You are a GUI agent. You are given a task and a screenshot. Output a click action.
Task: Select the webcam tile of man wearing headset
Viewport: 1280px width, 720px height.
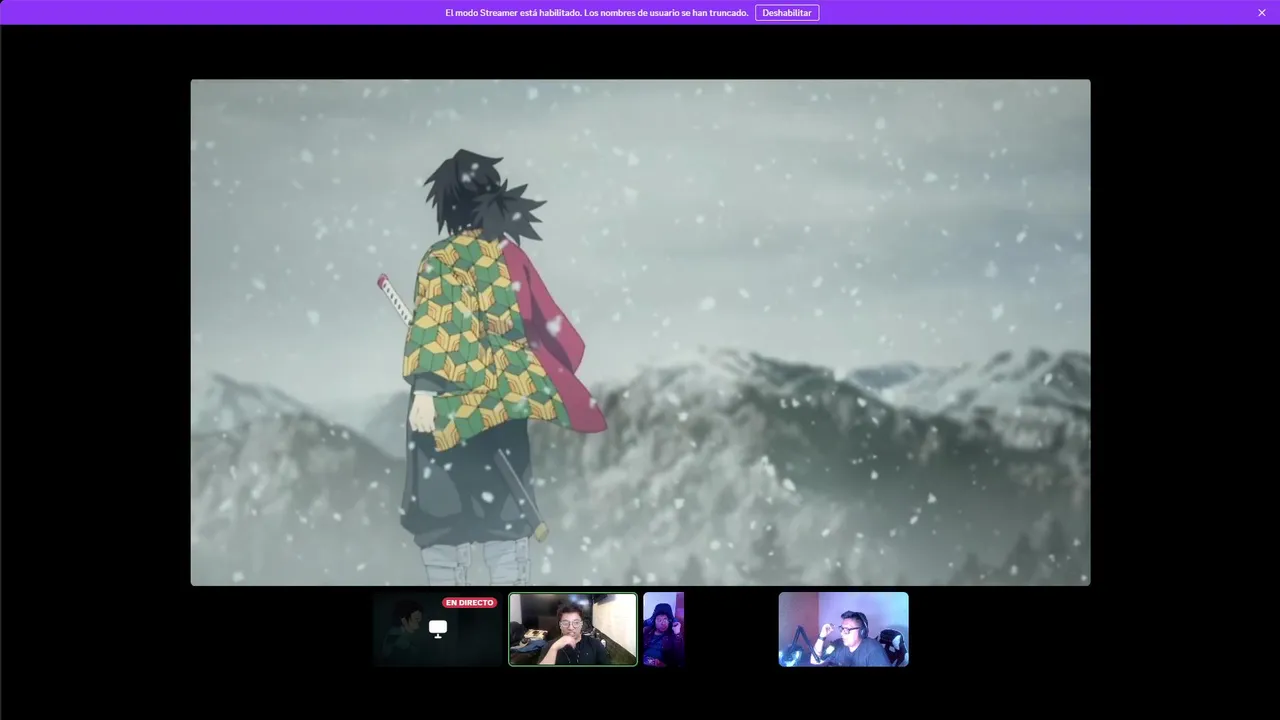pyautogui.click(x=844, y=629)
